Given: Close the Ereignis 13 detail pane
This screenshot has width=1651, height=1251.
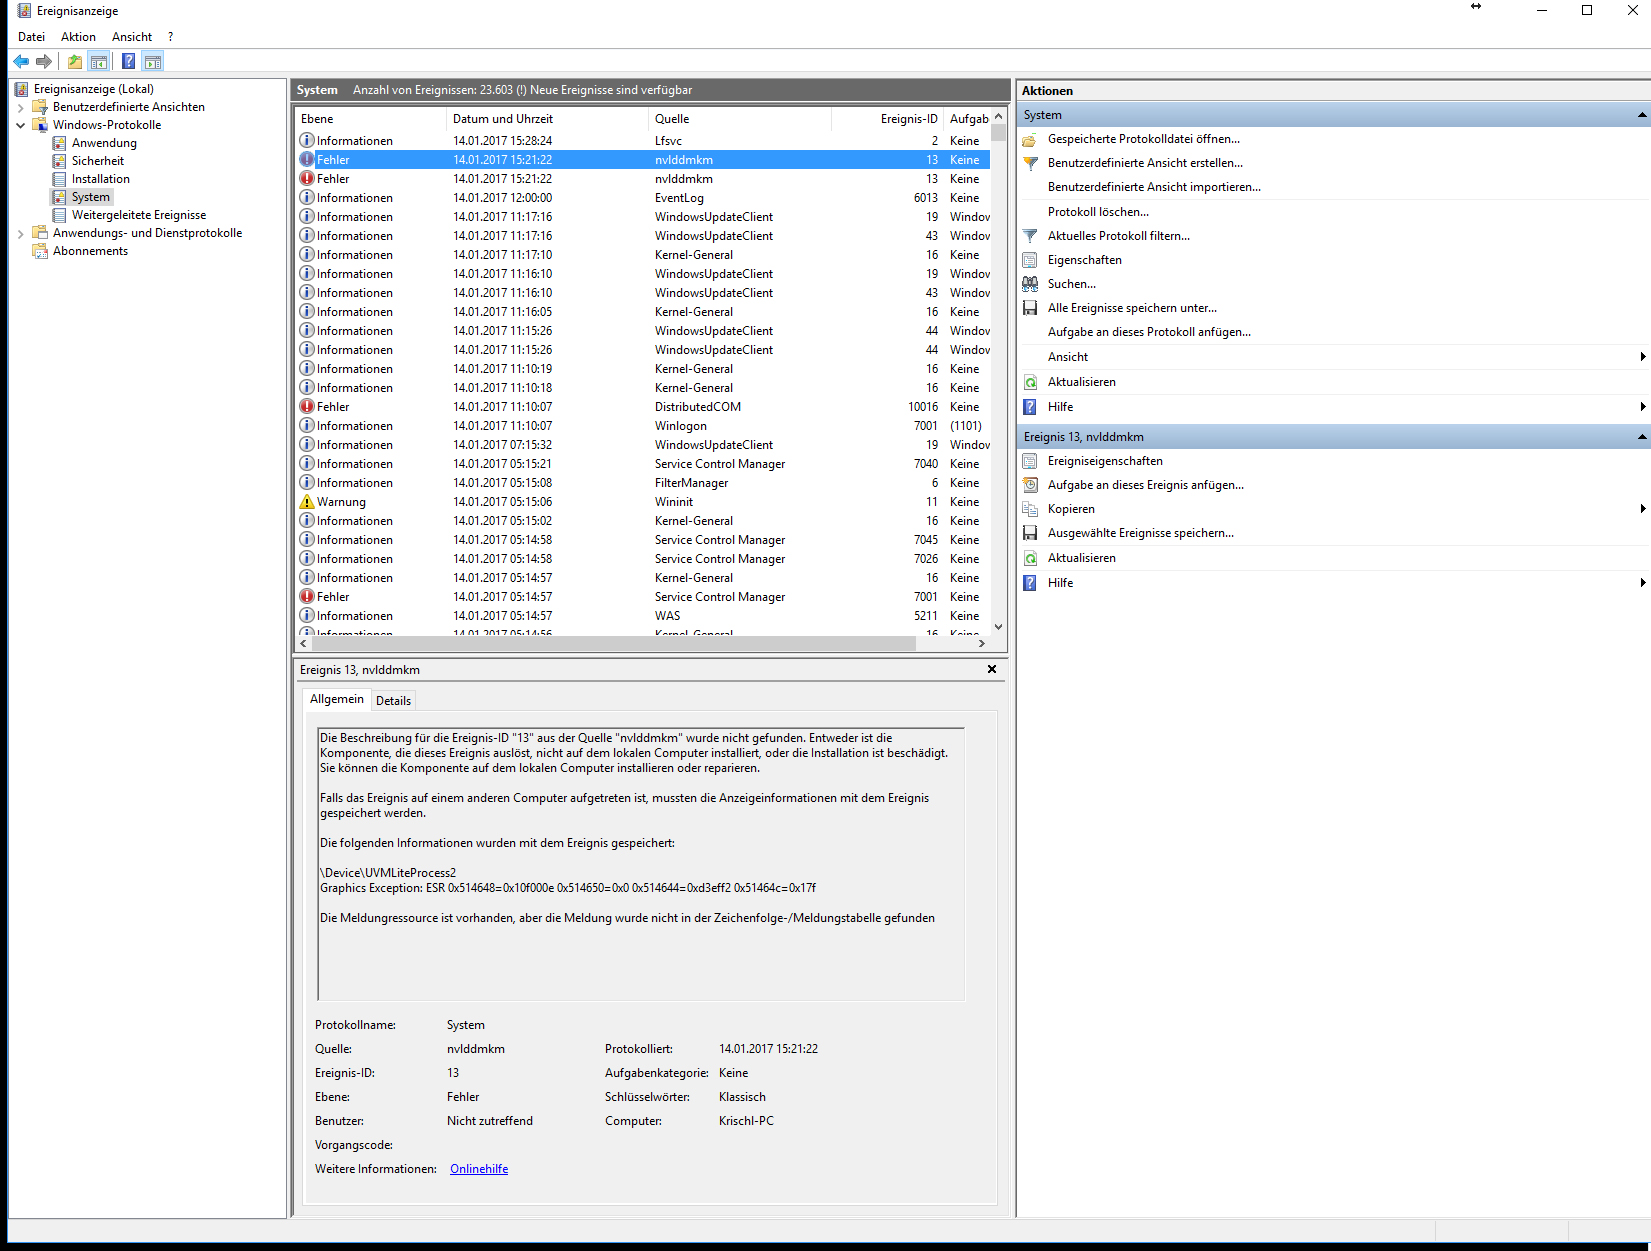Looking at the screenshot, I should [992, 669].
